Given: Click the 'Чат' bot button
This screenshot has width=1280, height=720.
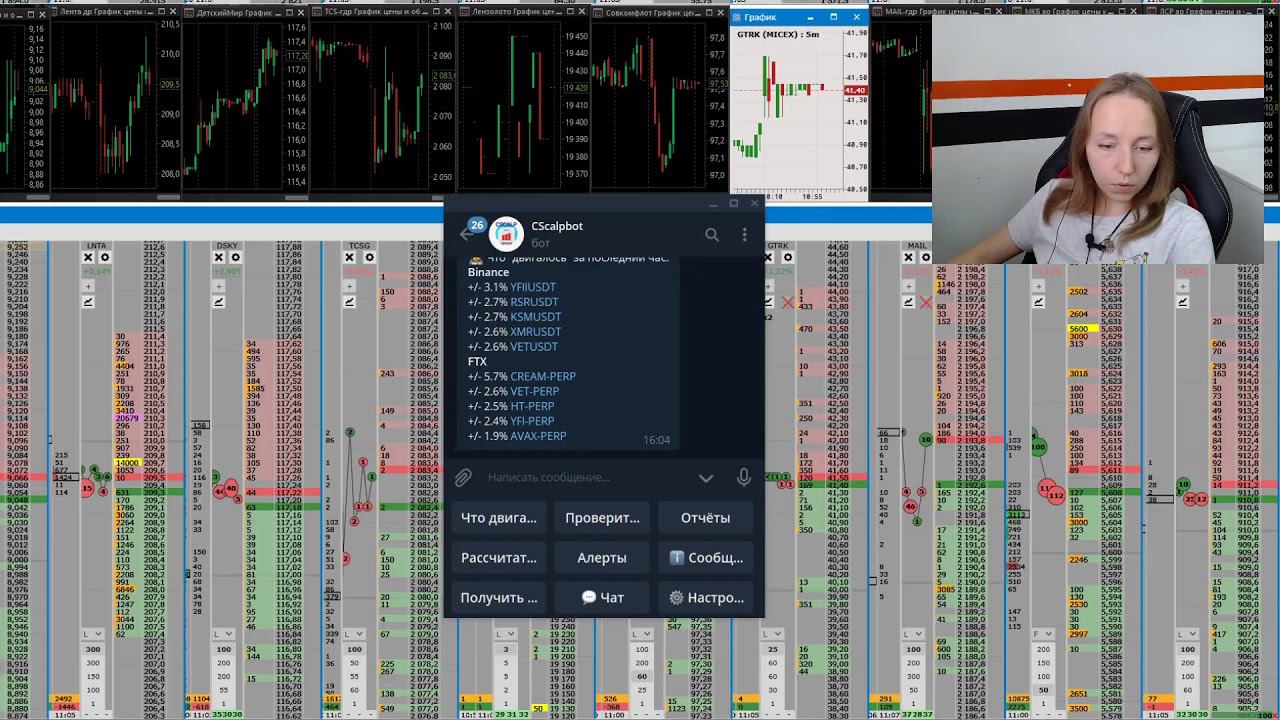Looking at the screenshot, I should [602, 598].
